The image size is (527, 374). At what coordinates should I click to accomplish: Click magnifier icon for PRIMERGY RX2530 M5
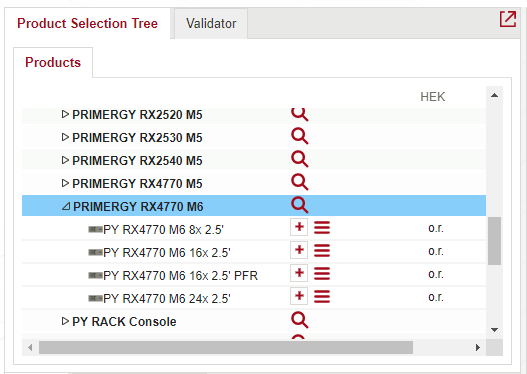[299, 136]
